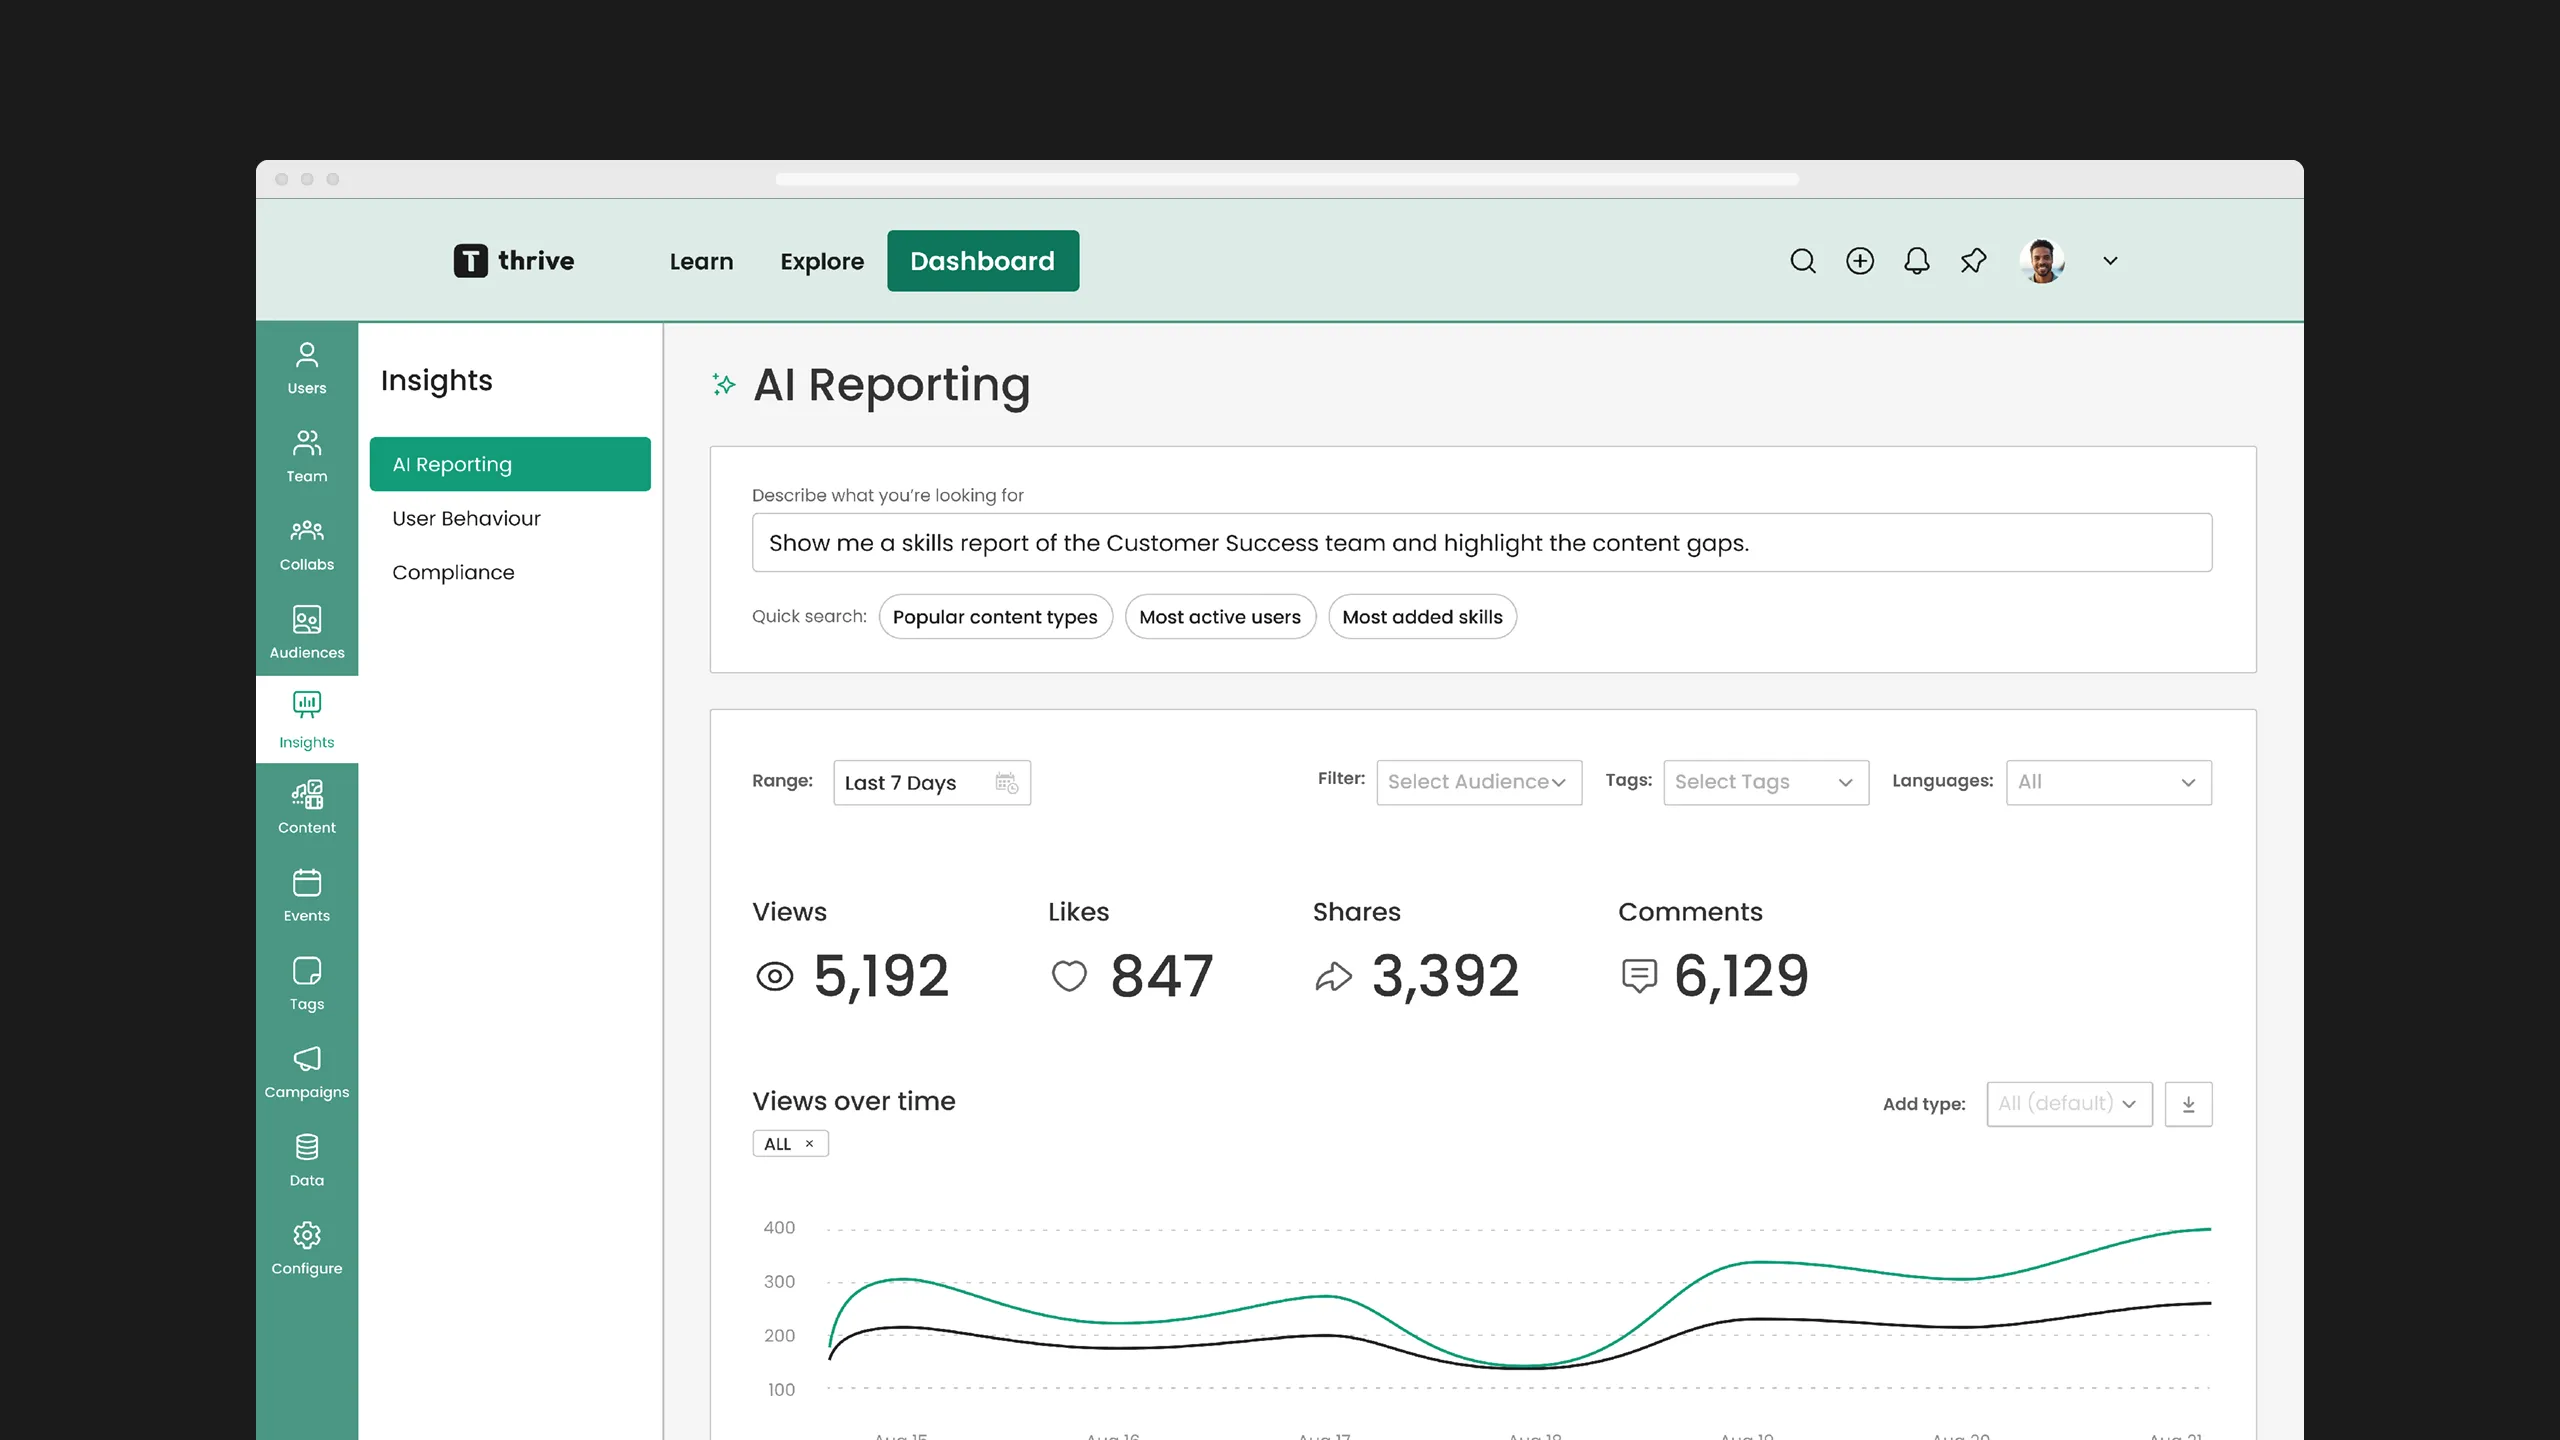Screen dimensions: 2560x1440
Task: Open the Last 7 Days range picker
Action: 931,782
